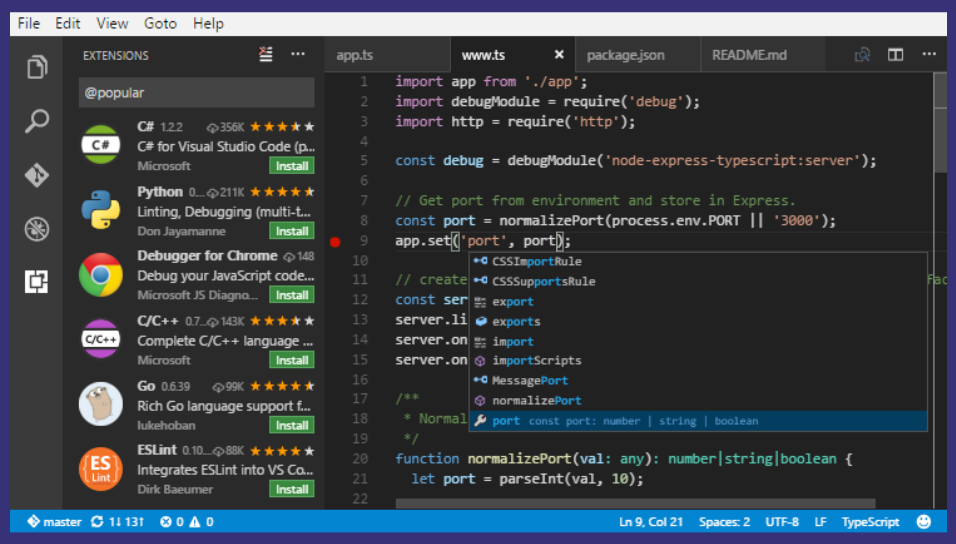Toggle the breakpoint on line 9
The height and width of the screenshot is (544, 956).
335,242
